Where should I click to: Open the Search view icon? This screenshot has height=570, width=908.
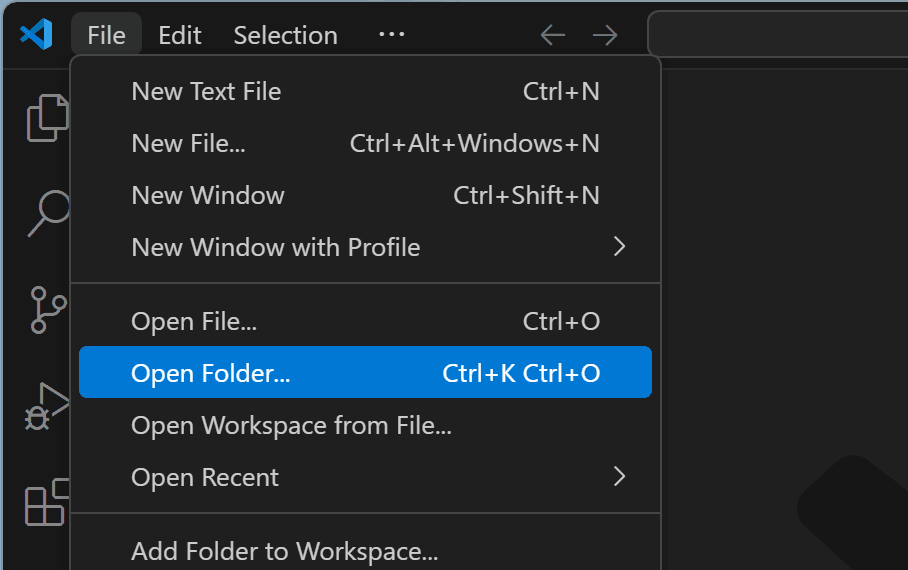(47, 214)
